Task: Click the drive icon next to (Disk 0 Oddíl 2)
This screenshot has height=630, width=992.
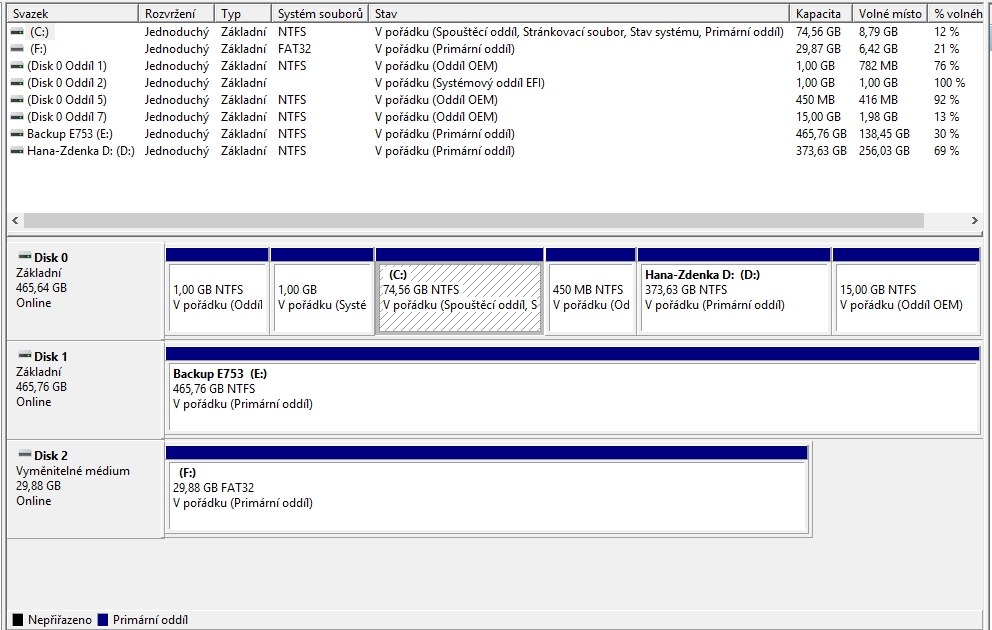Action: tap(18, 83)
